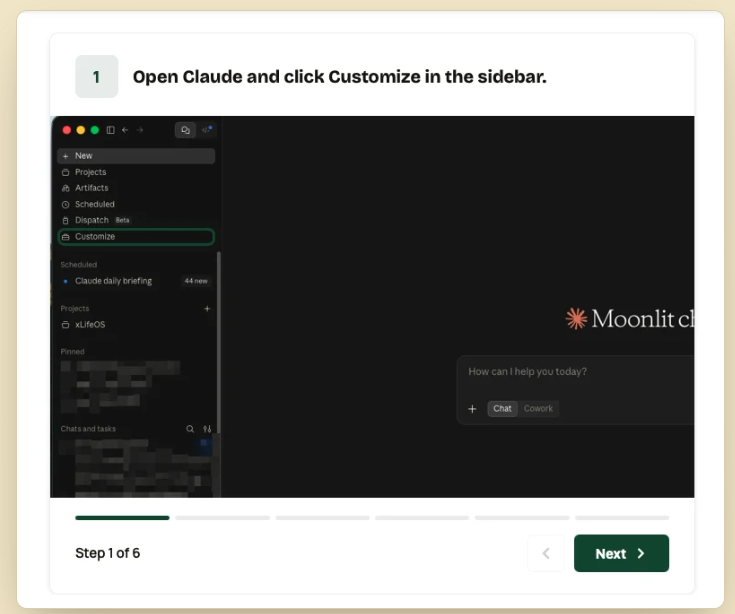735x614 pixels.
Task: Switch to Cowork mode toggle
Action: [538, 409]
